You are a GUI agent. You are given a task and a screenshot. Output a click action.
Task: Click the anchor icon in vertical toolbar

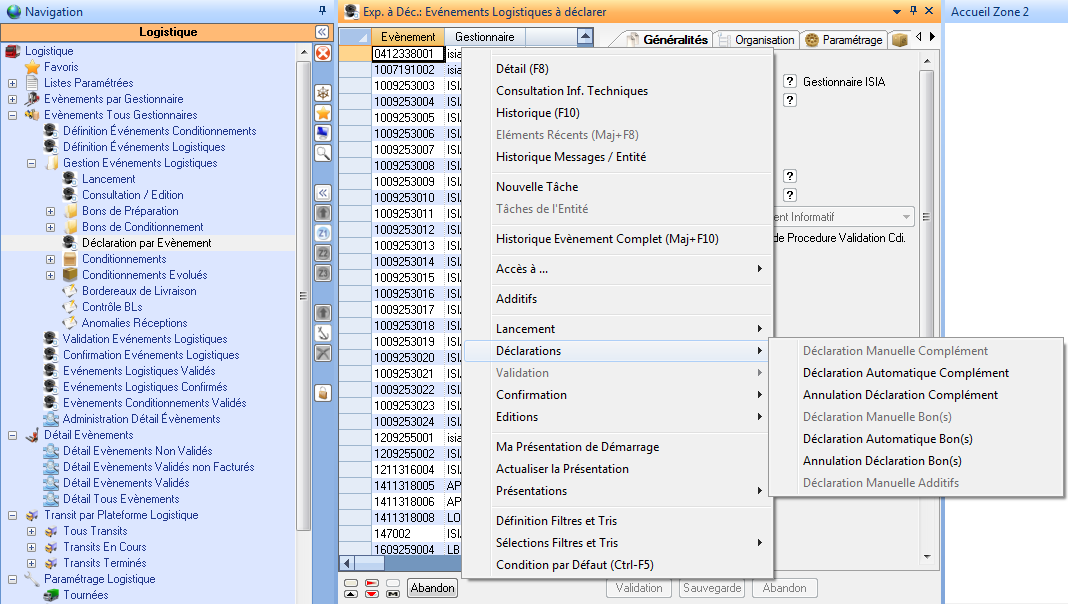(323, 333)
